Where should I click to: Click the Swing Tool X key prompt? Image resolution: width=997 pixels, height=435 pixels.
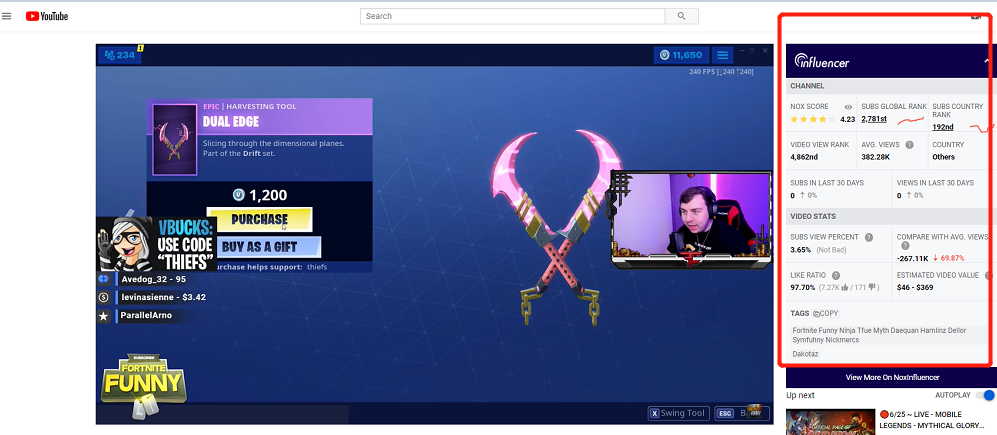coord(678,413)
